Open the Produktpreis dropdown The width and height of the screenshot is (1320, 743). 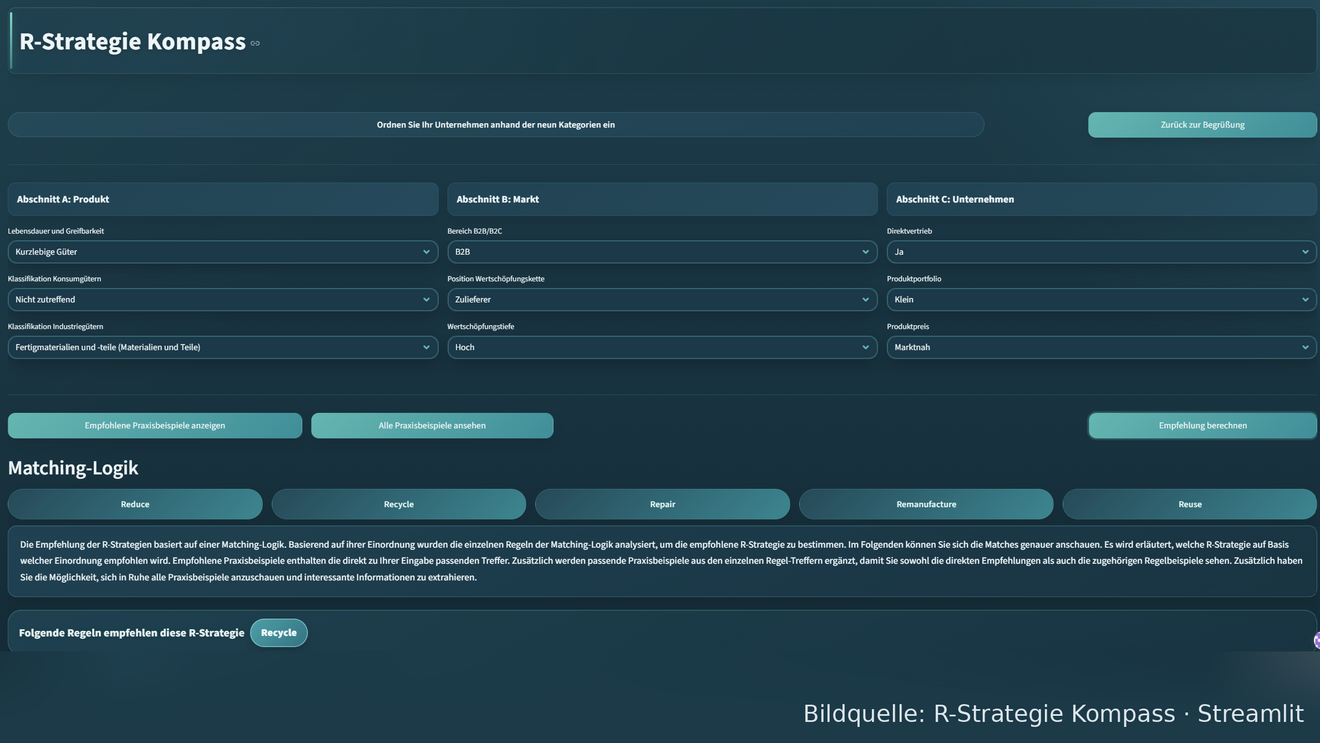[x=1102, y=347]
